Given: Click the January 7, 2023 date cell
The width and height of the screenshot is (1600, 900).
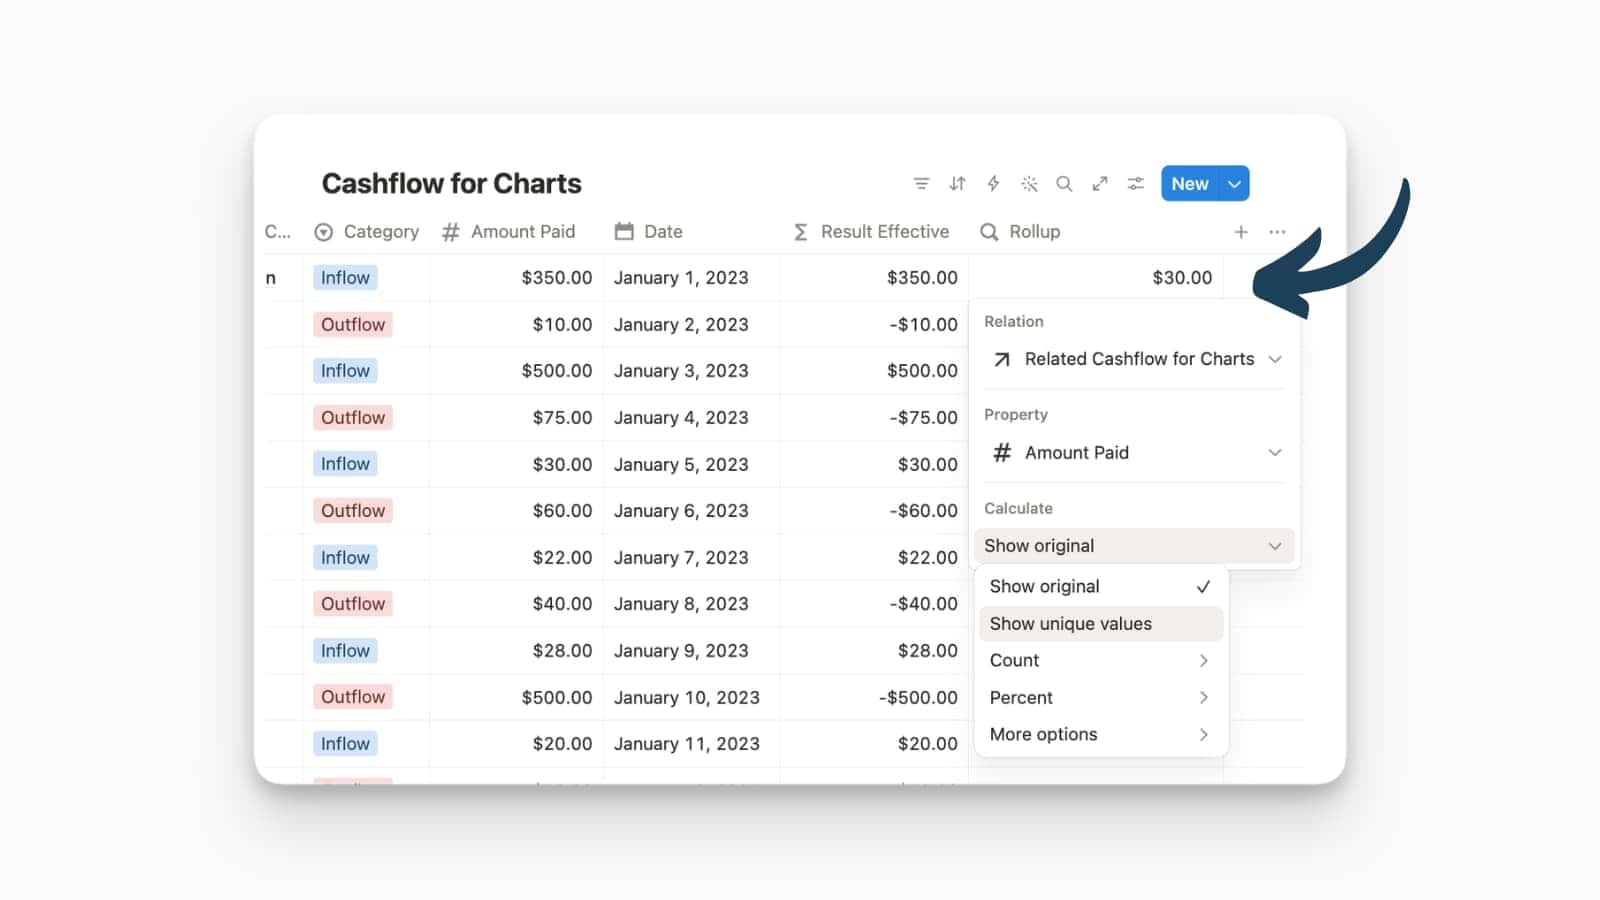Looking at the screenshot, I should pos(691,558).
